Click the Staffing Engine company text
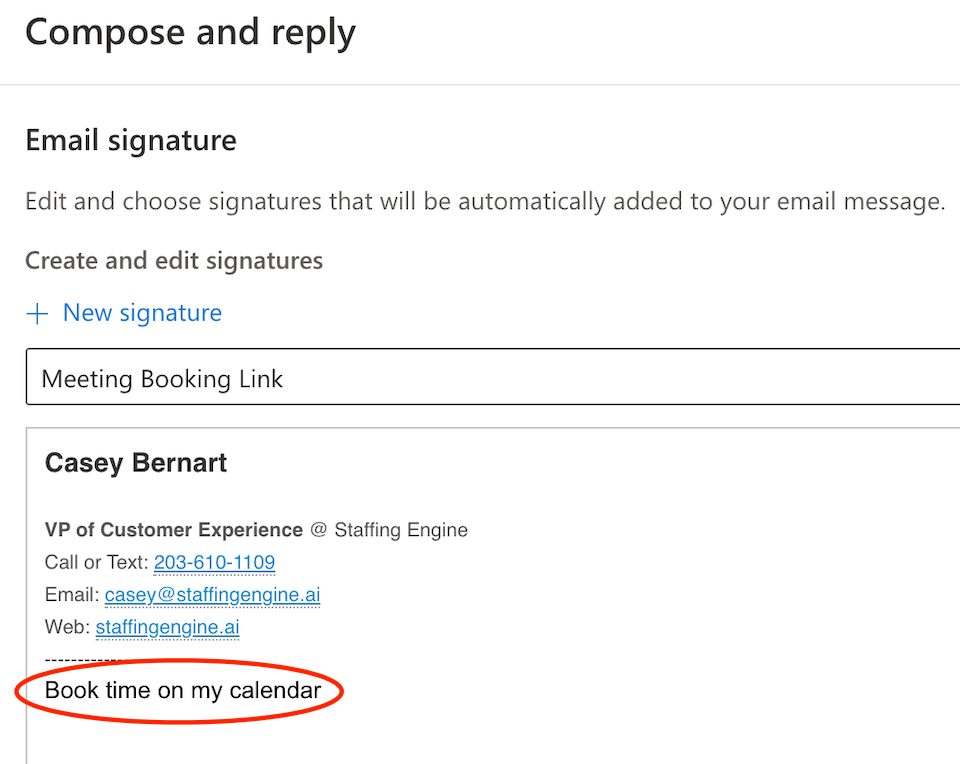 click(x=400, y=530)
